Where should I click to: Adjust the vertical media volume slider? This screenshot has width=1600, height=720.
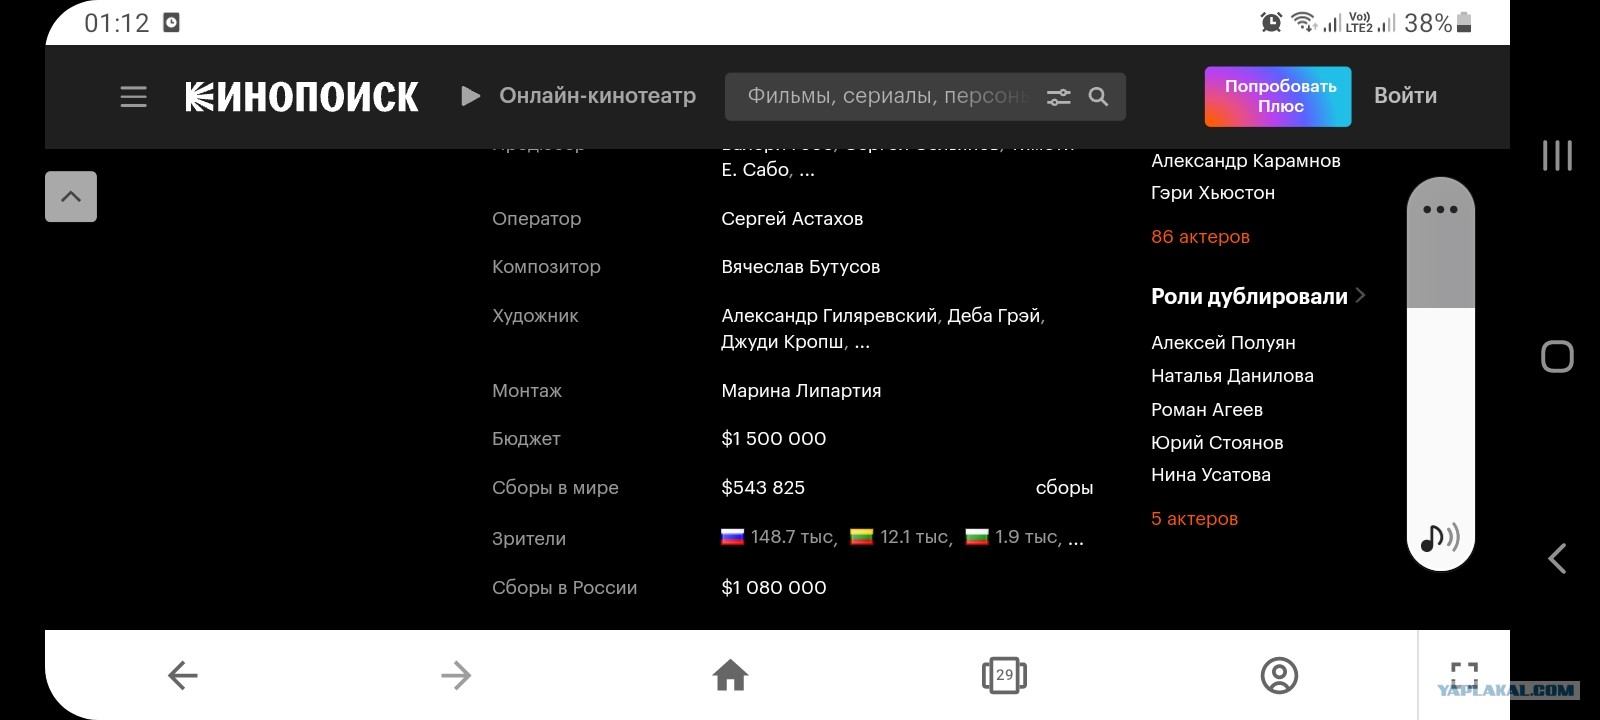coord(1440,374)
